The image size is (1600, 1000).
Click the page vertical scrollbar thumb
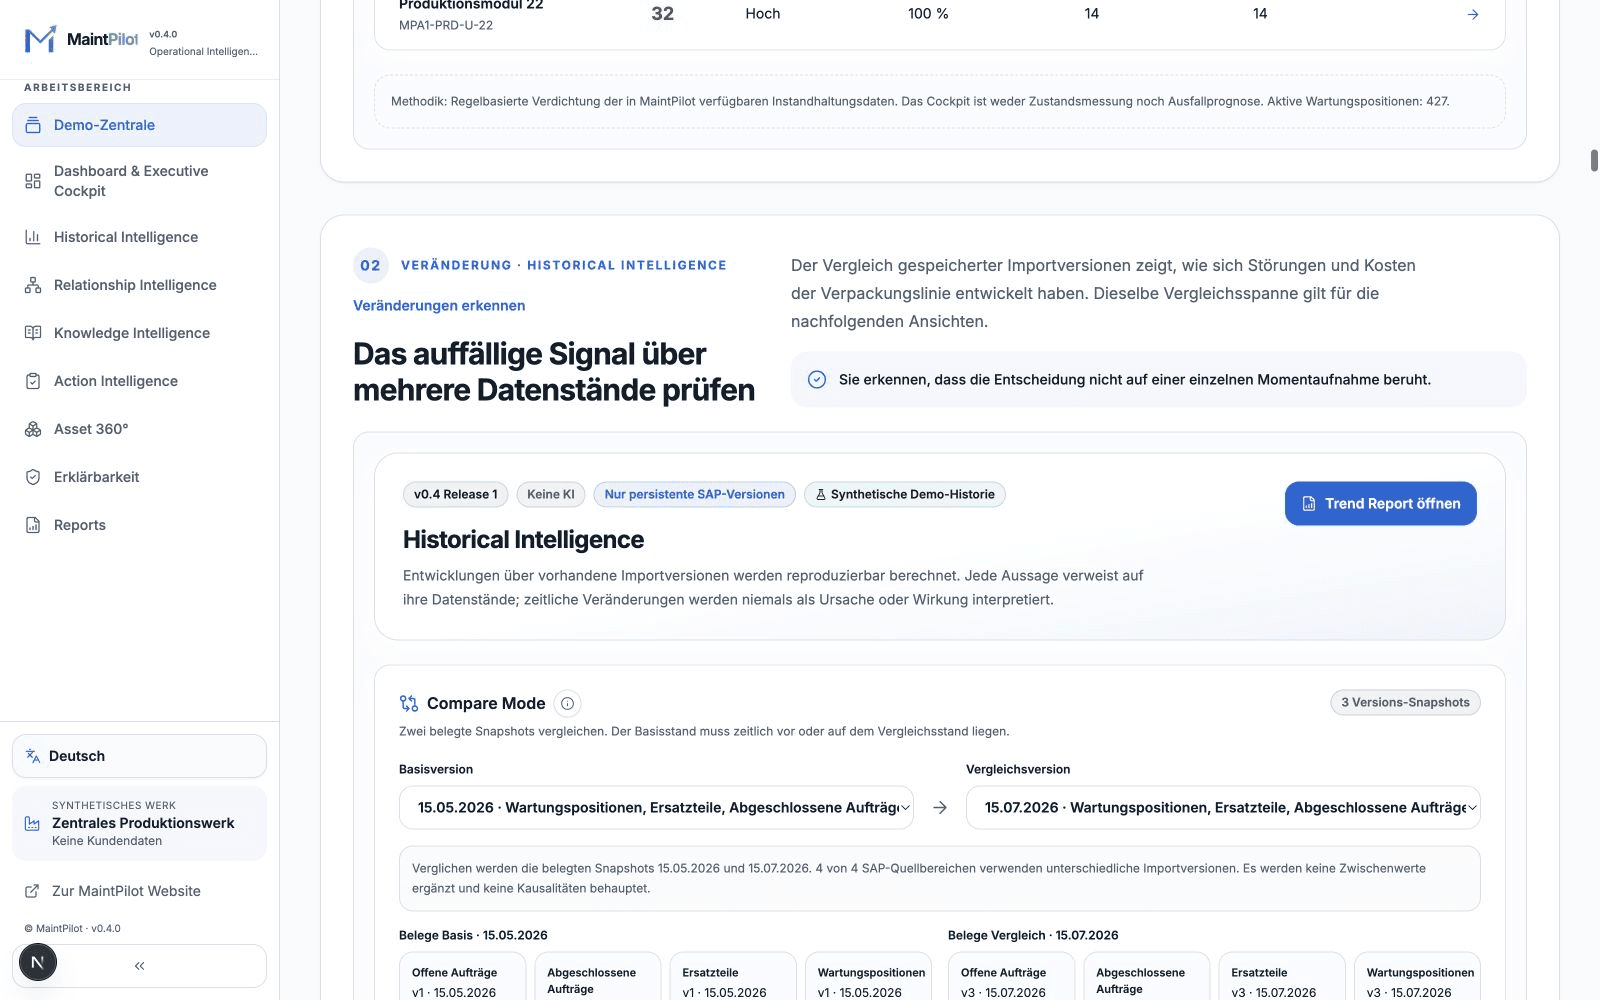click(1594, 160)
